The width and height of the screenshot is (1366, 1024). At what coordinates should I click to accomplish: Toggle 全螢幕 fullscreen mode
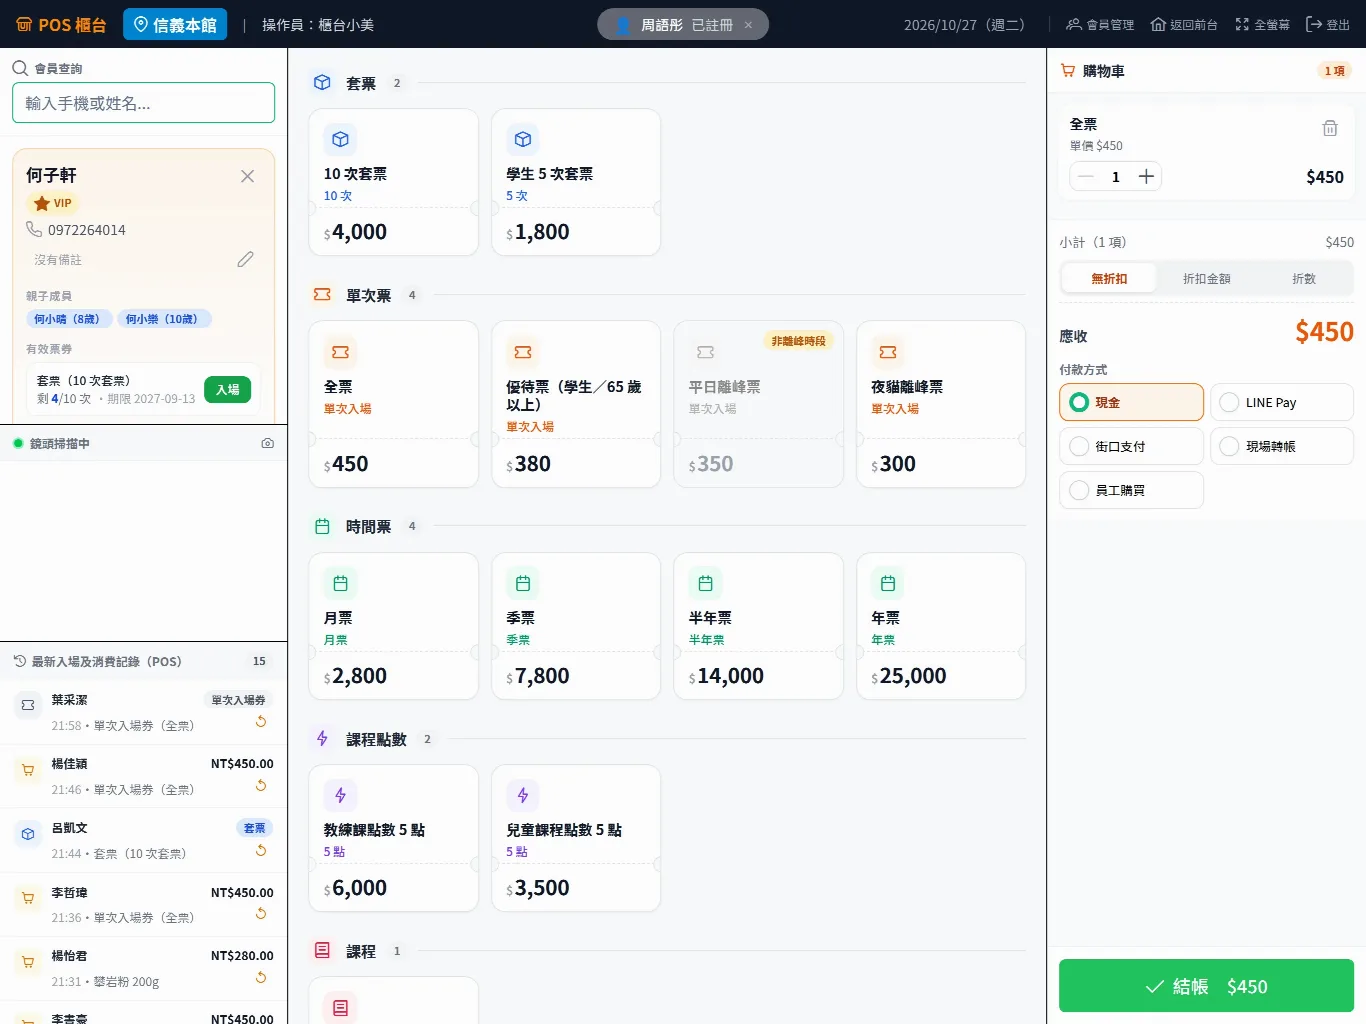pos(1263,25)
